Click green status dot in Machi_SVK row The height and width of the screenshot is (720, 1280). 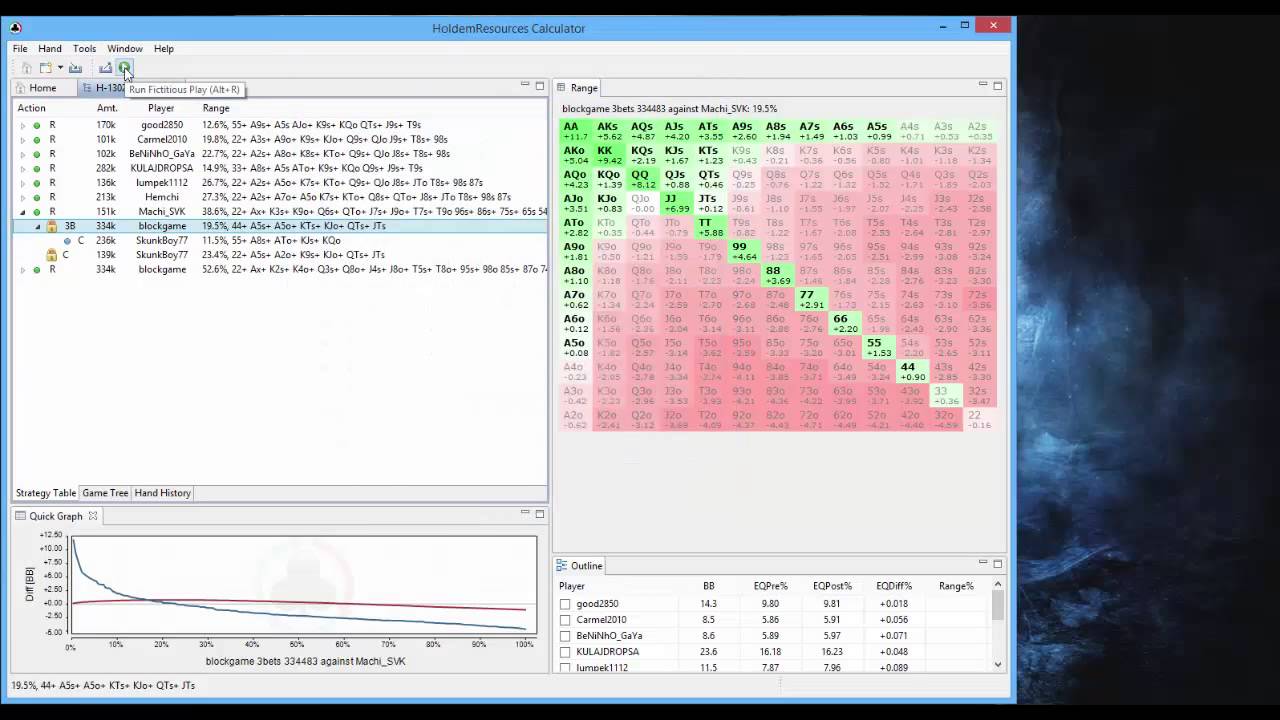click(x=37, y=212)
